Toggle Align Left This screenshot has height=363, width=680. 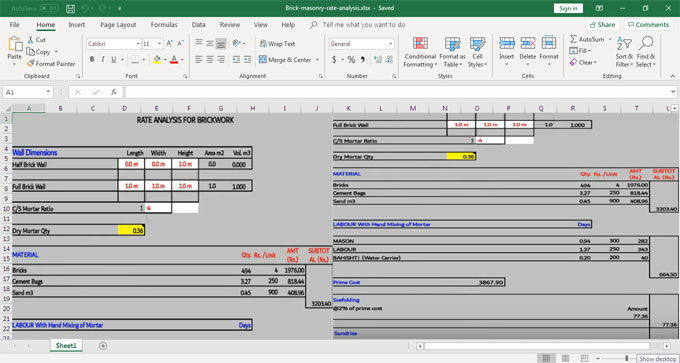pos(199,59)
